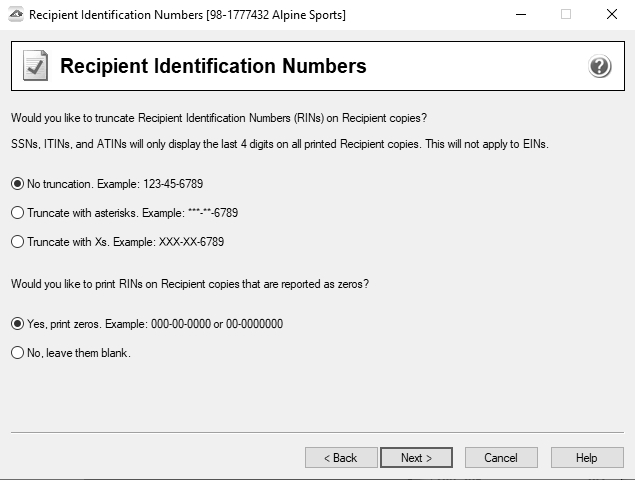The image size is (635, 480).
Task: Click the question about truncating RINs
Action: (219, 118)
